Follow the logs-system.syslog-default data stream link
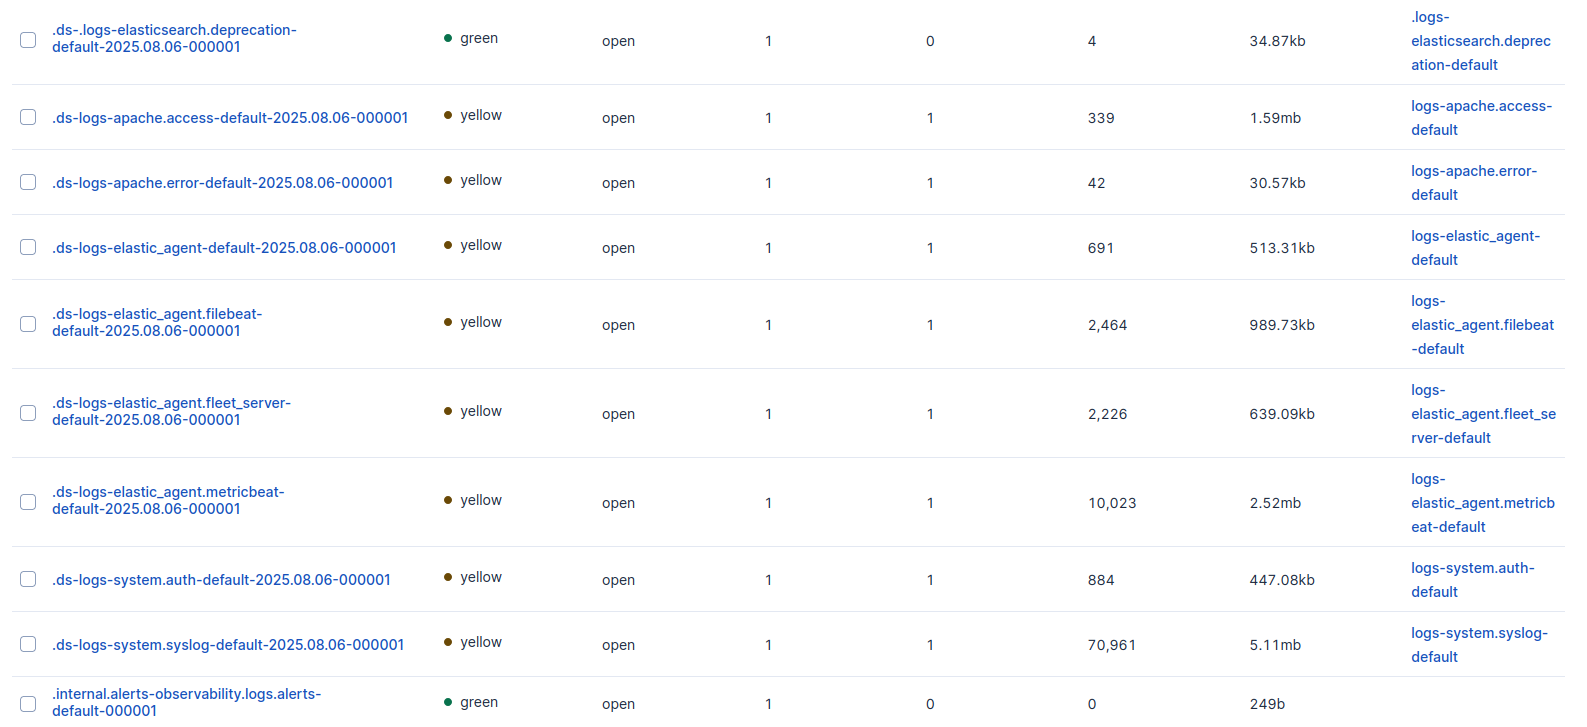Image resolution: width=1587 pixels, height=727 pixels. 1479,645
